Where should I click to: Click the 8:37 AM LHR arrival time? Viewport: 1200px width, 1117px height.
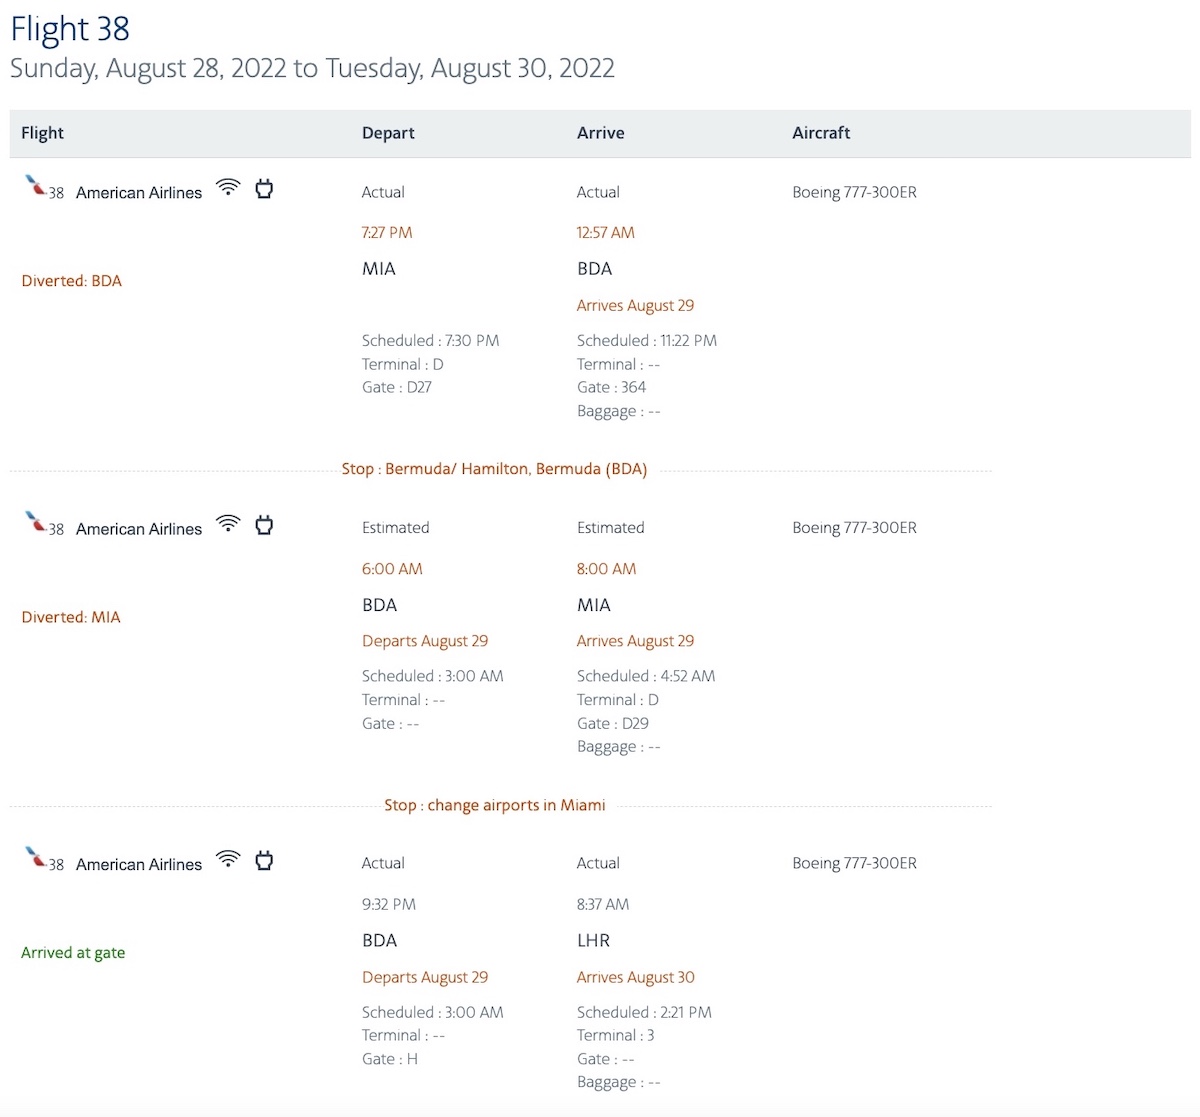603,904
